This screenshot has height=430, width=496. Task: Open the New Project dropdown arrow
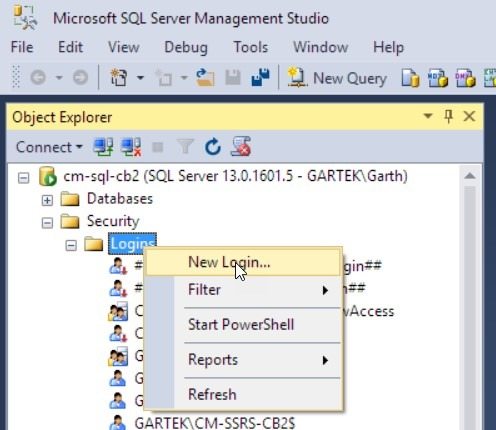coord(140,78)
